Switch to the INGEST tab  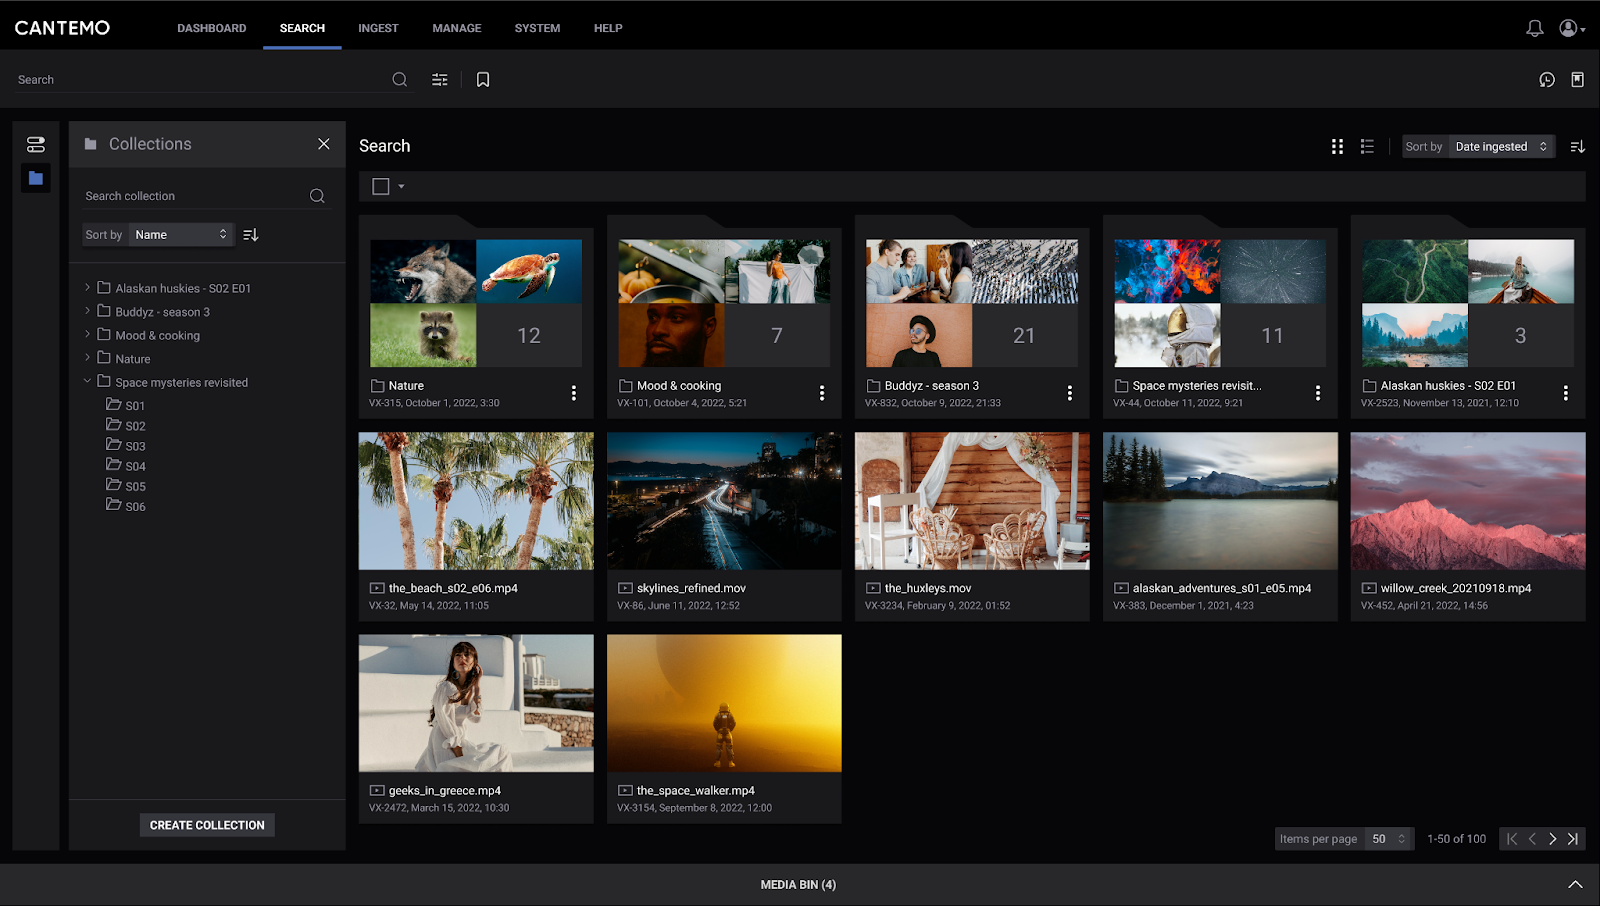click(378, 28)
